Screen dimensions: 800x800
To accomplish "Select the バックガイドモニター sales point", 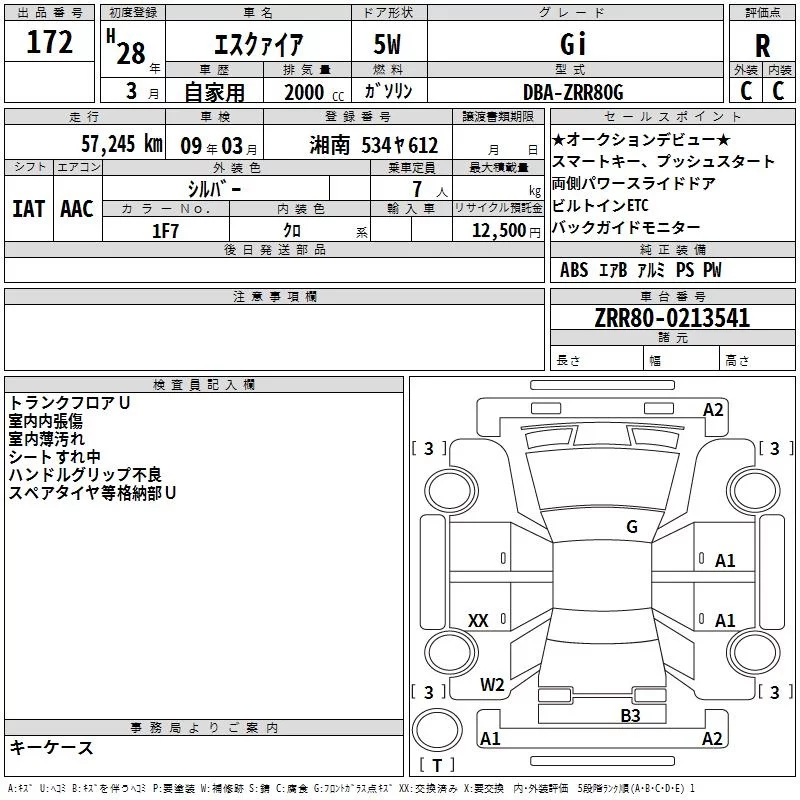I will point(626,227).
